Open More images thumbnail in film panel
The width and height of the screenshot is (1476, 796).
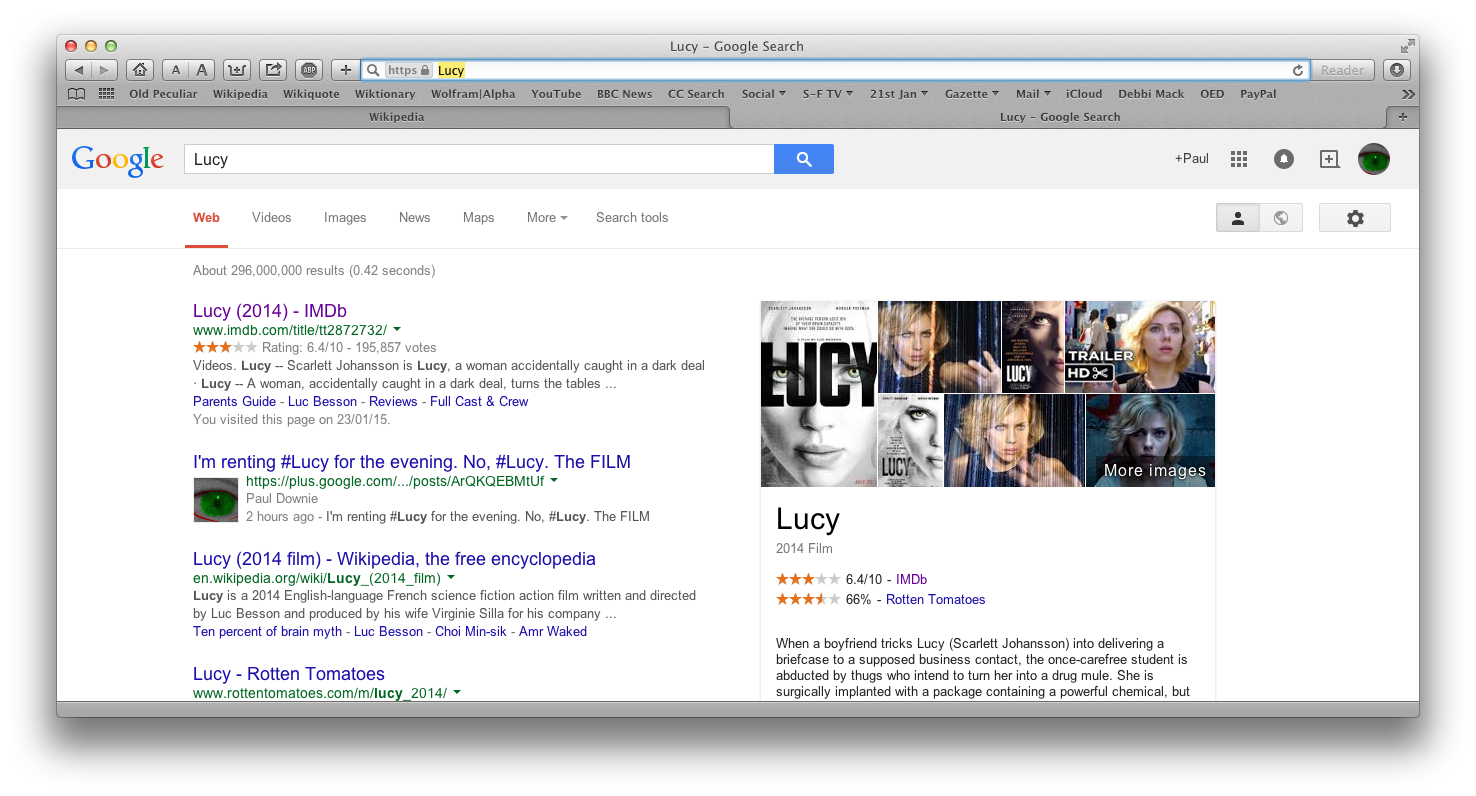point(1150,441)
